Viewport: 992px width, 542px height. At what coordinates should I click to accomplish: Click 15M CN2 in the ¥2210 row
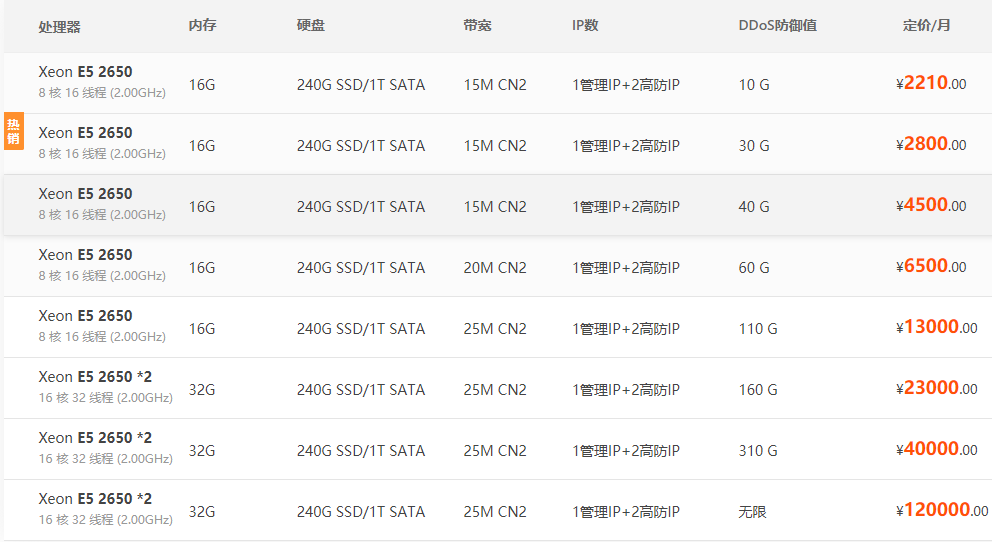[x=495, y=85]
